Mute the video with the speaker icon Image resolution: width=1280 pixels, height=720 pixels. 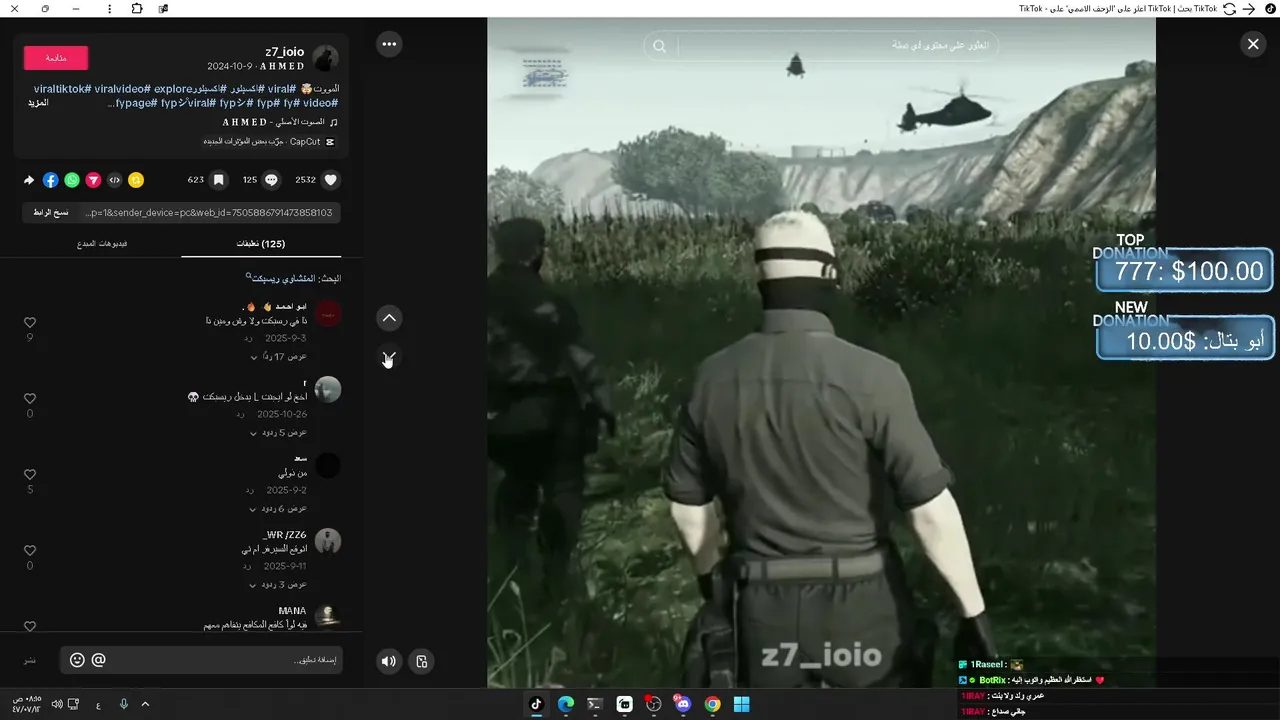coord(389,661)
